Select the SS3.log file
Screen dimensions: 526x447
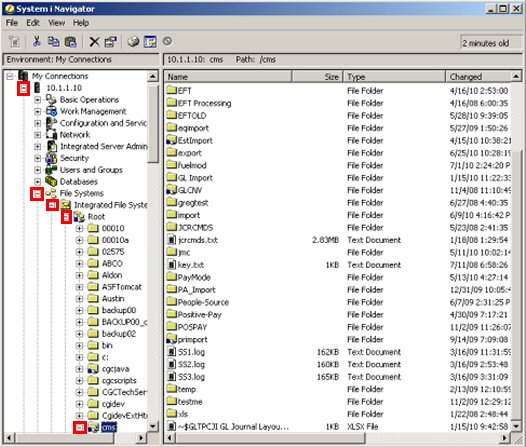click(191, 377)
